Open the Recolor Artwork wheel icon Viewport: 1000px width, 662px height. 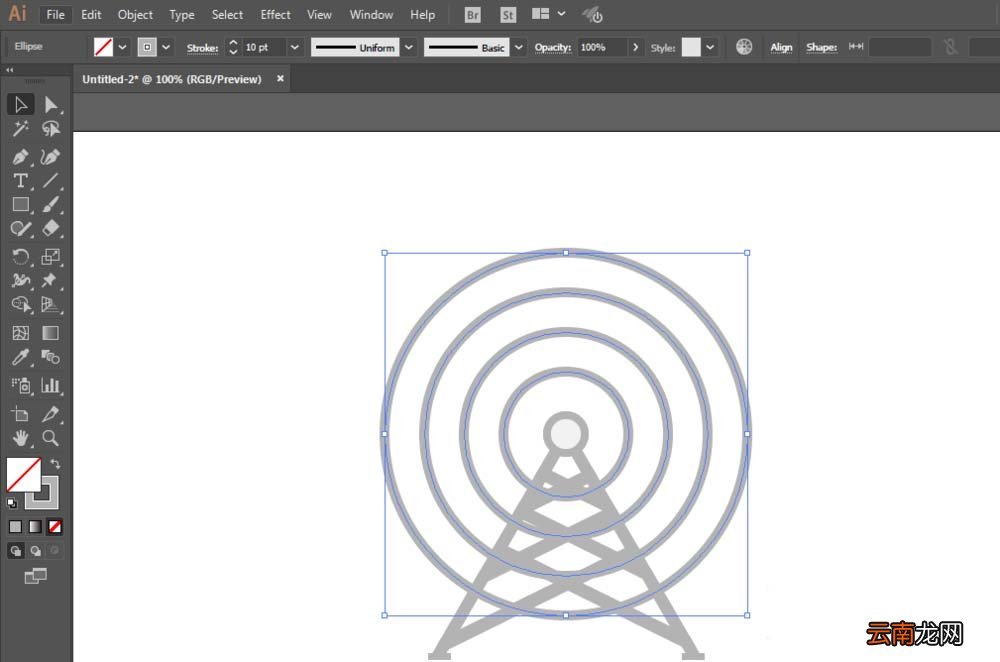coord(744,47)
